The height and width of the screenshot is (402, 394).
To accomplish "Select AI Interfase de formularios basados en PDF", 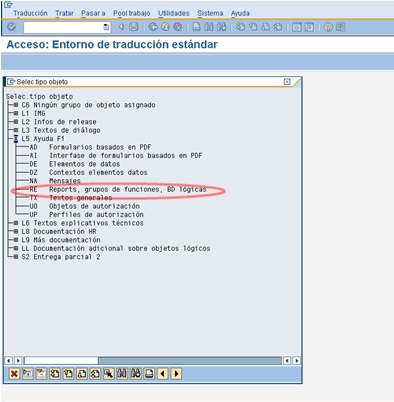I will point(116,155).
